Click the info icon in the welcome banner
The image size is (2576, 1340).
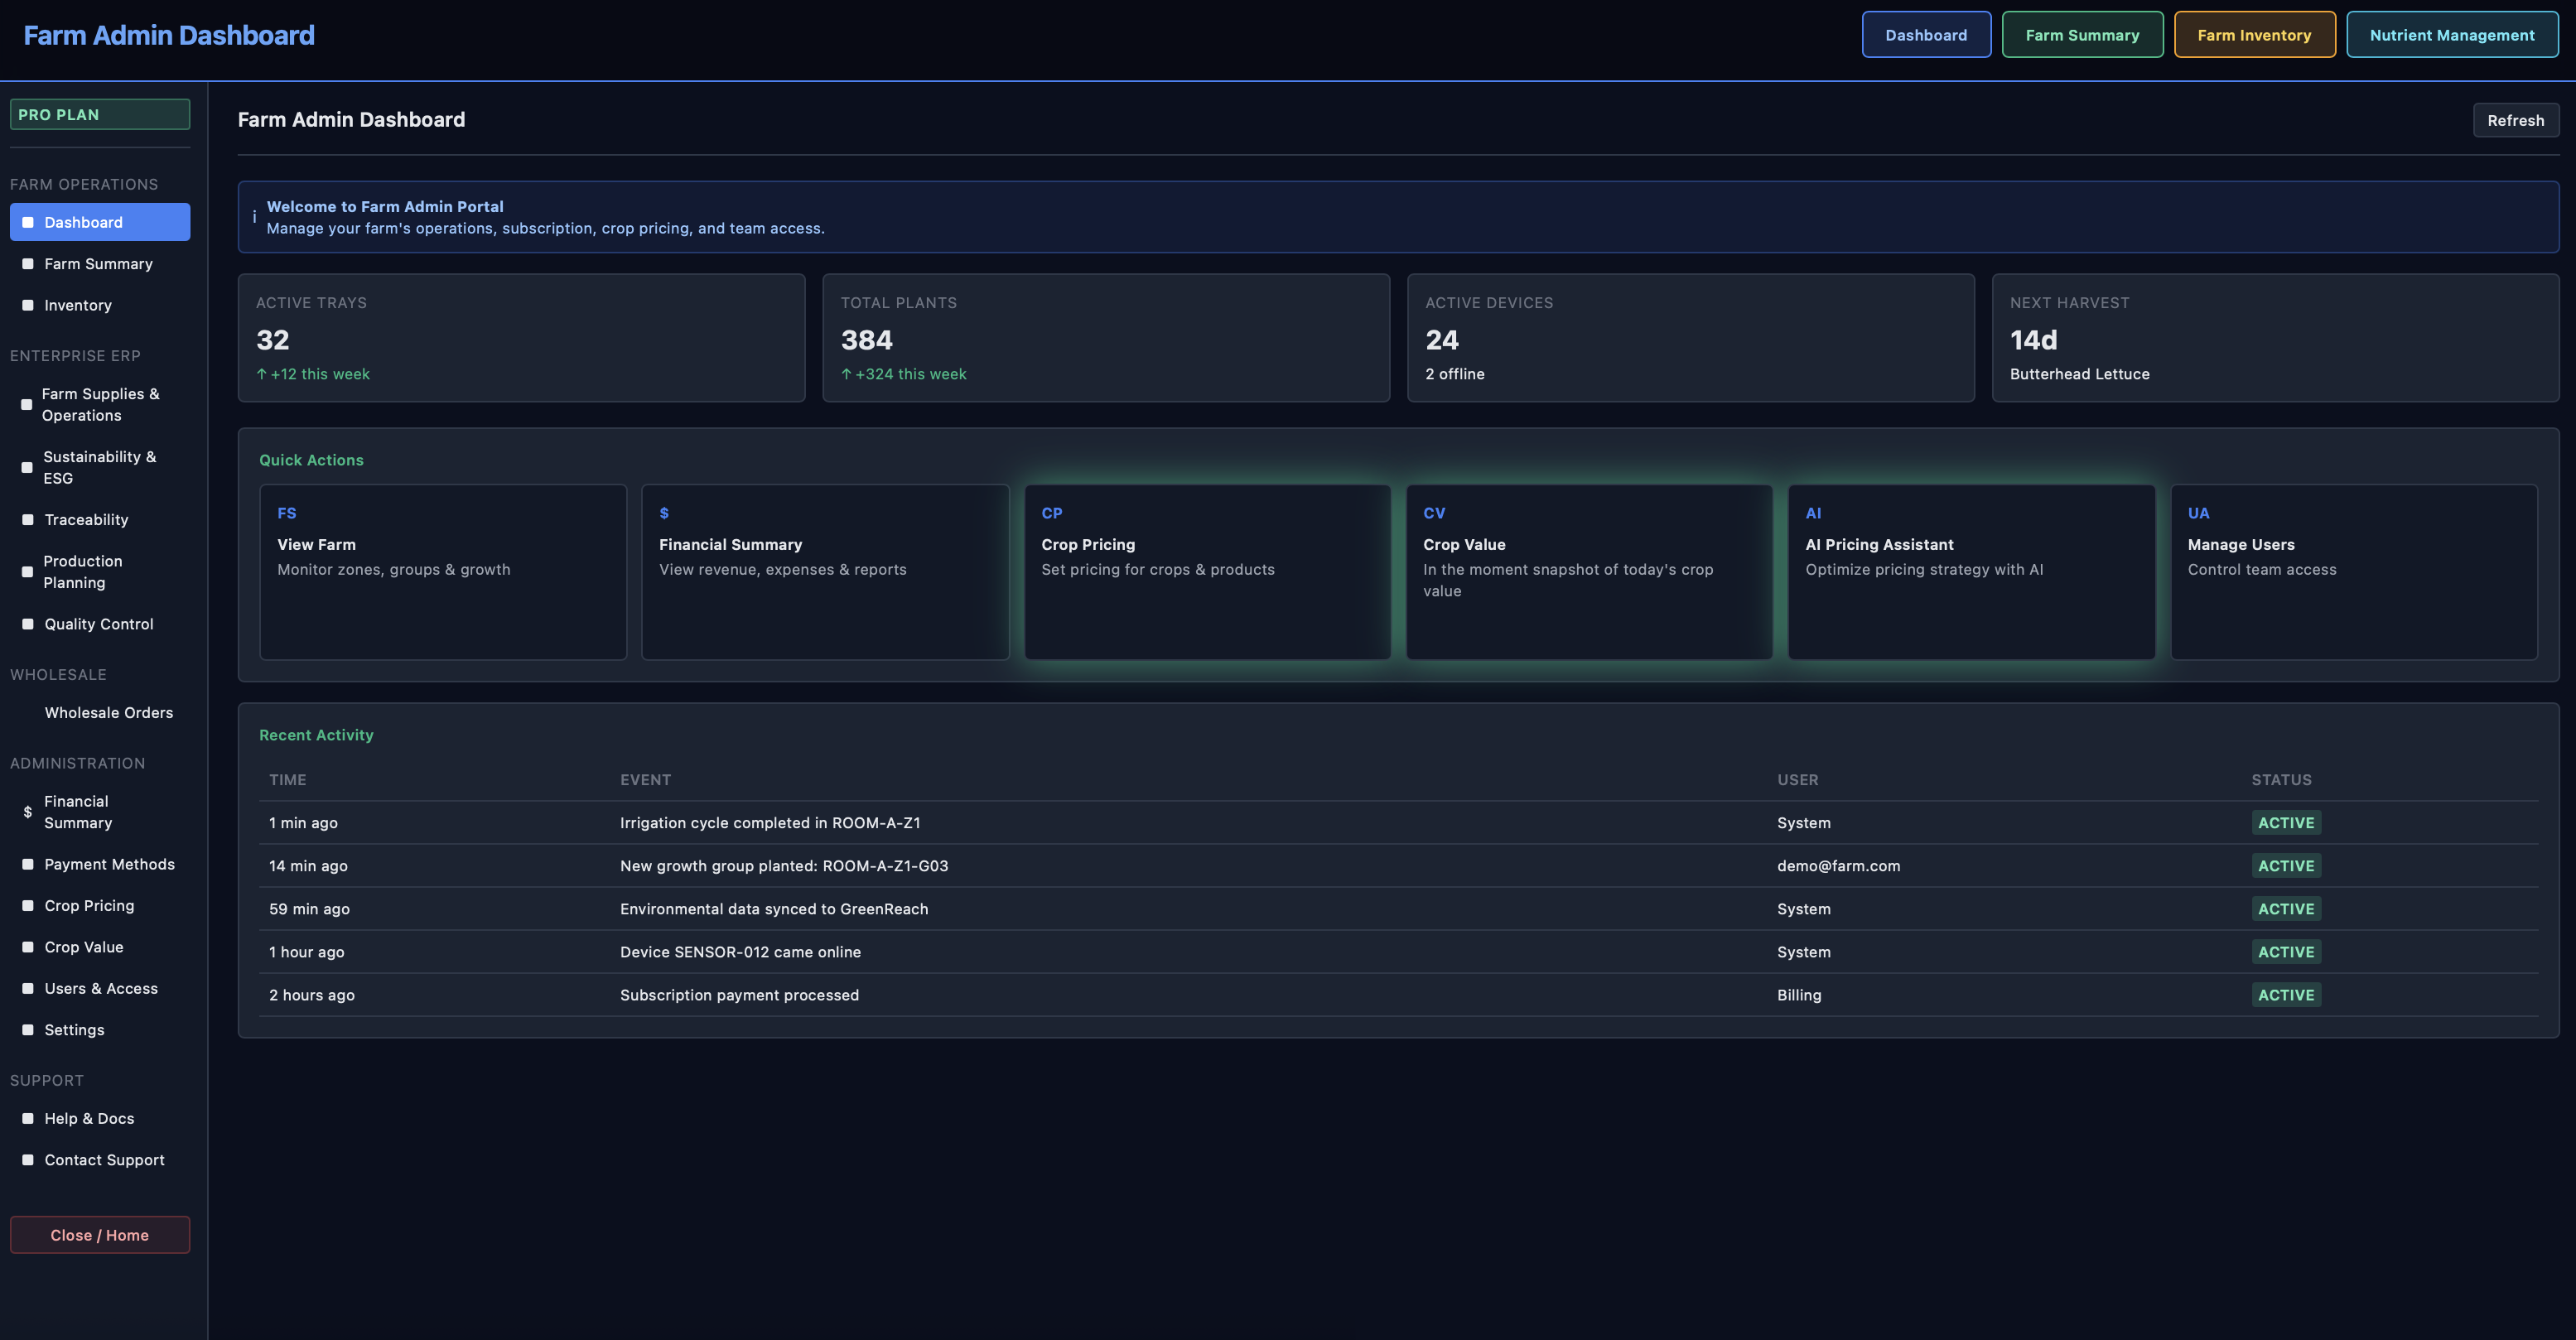pyautogui.click(x=255, y=217)
